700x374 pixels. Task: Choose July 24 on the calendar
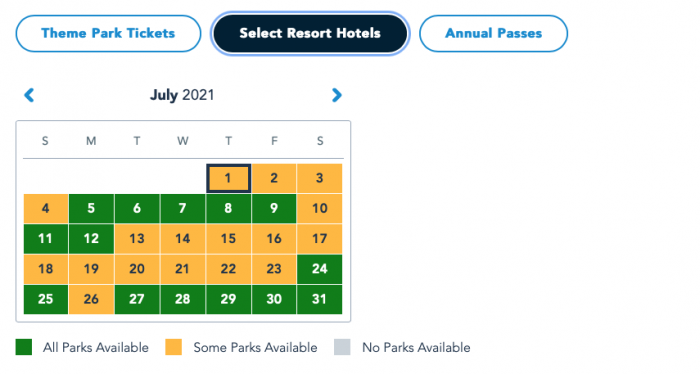[x=320, y=269]
